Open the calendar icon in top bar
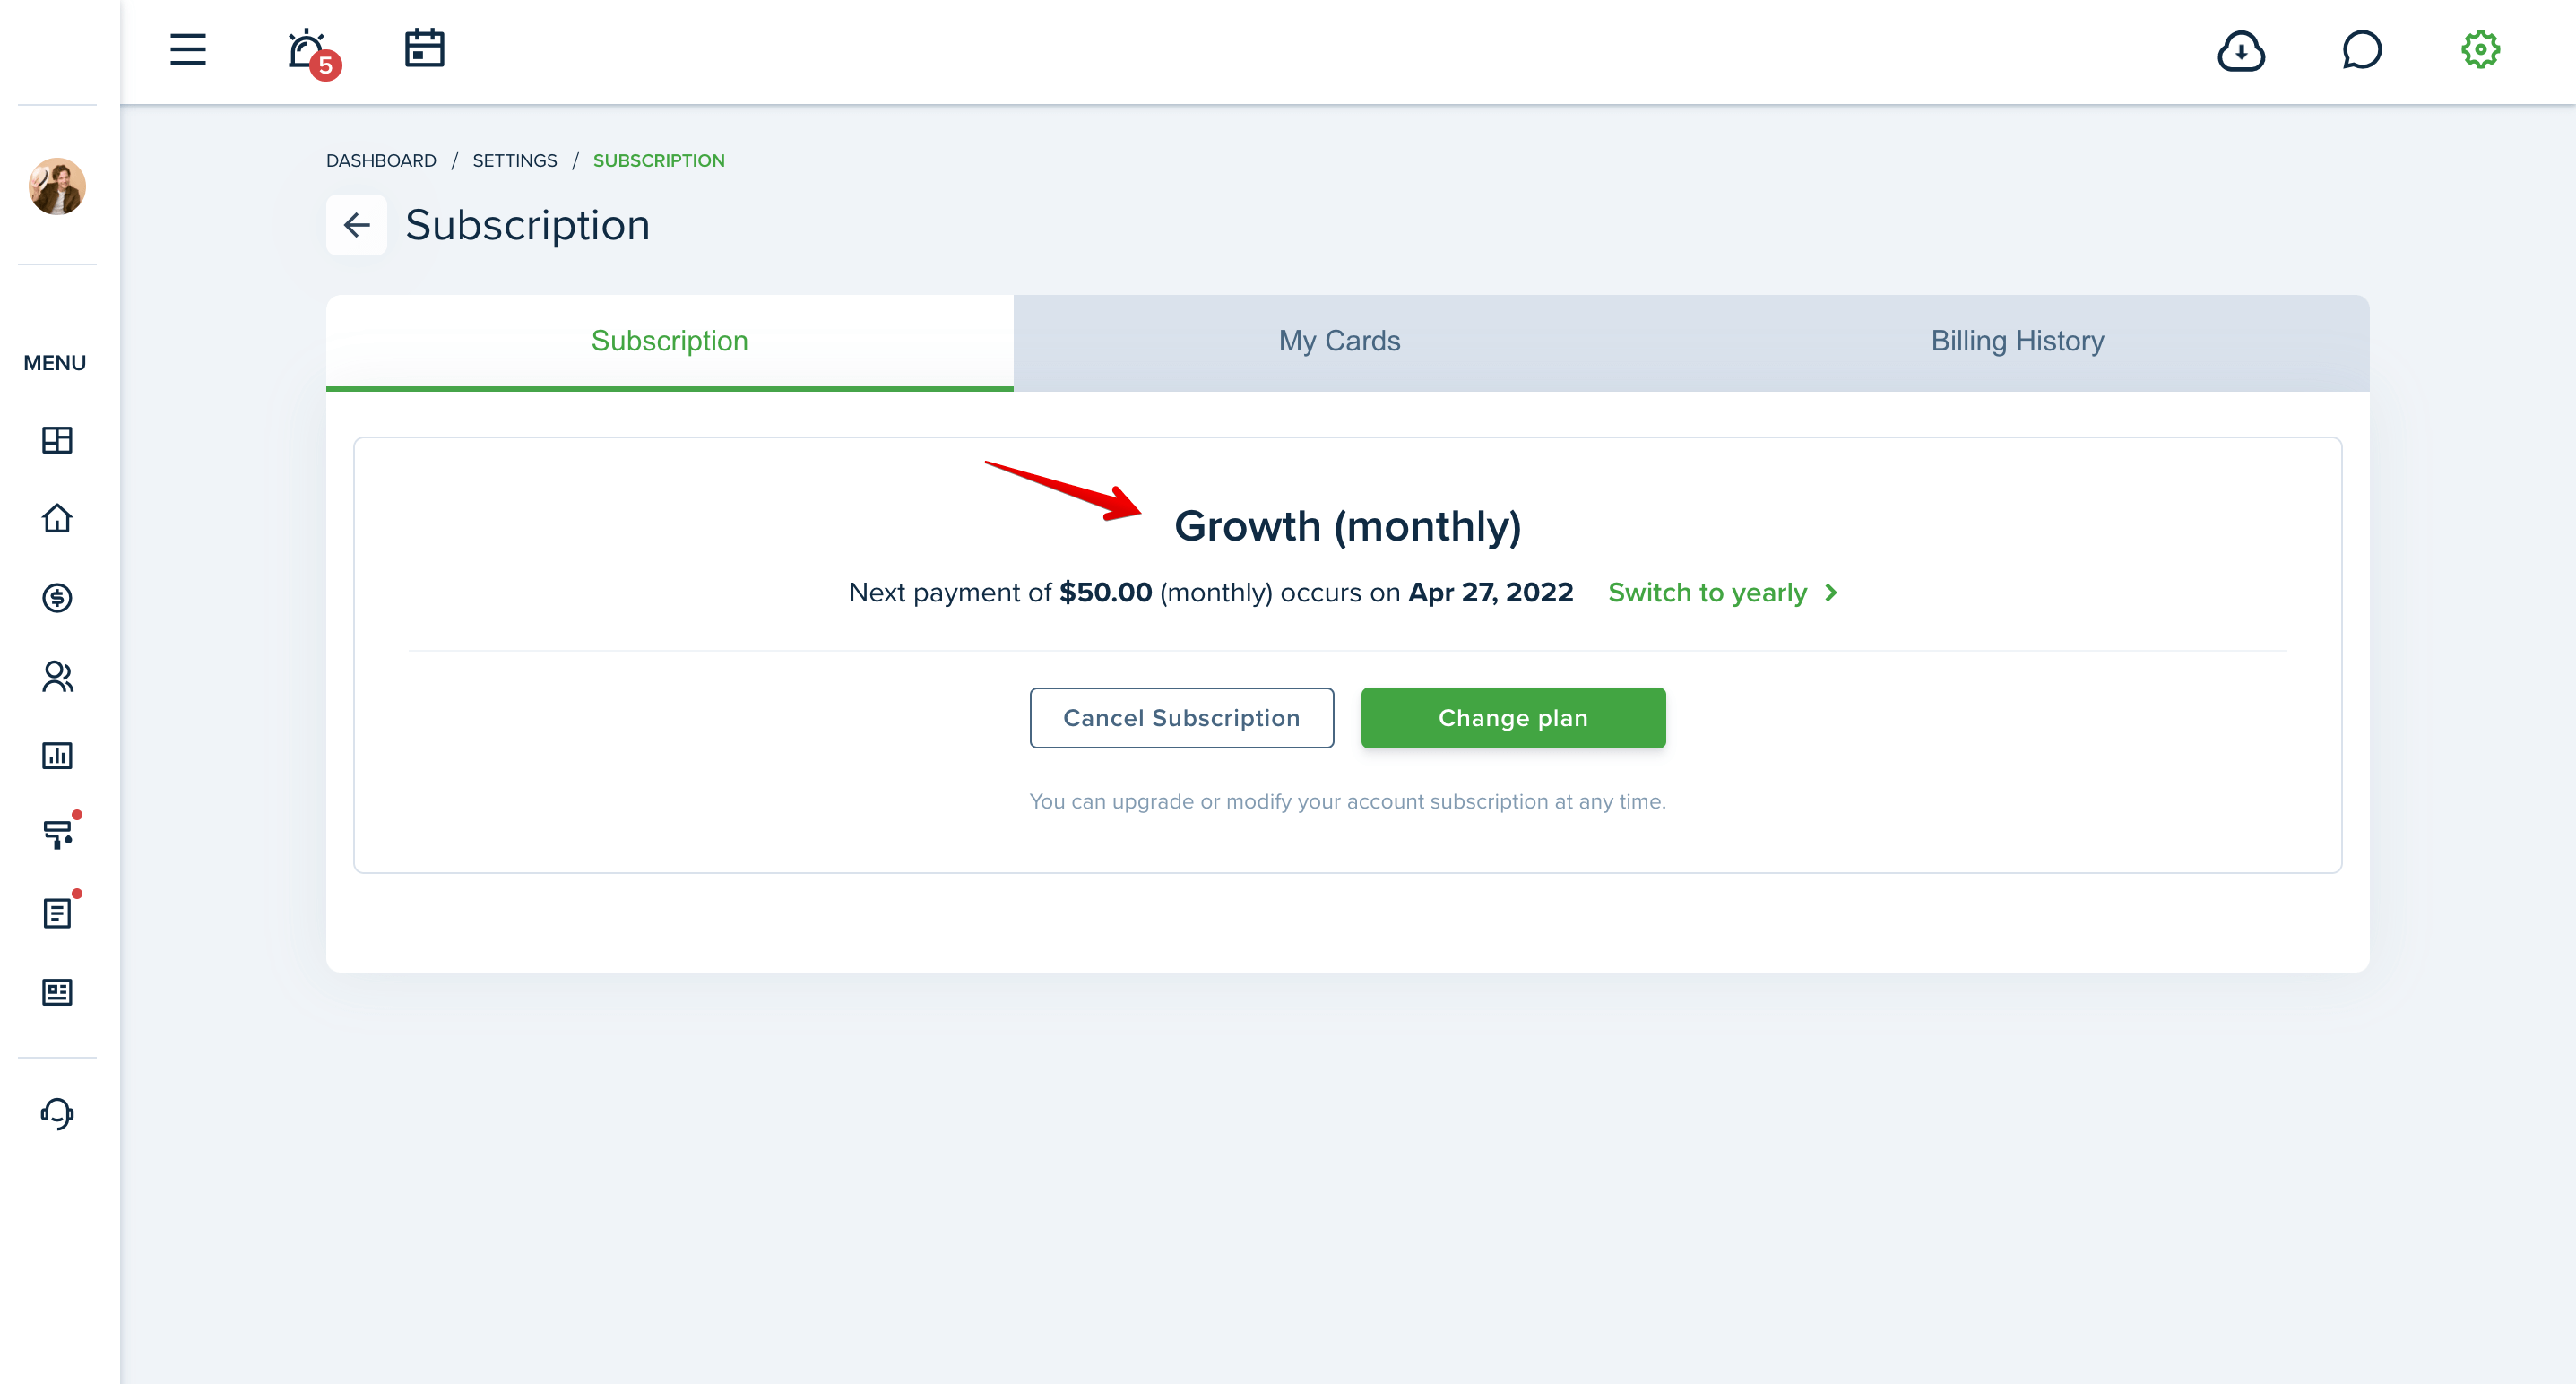Image resolution: width=2576 pixels, height=1384 pixels. 424,48
